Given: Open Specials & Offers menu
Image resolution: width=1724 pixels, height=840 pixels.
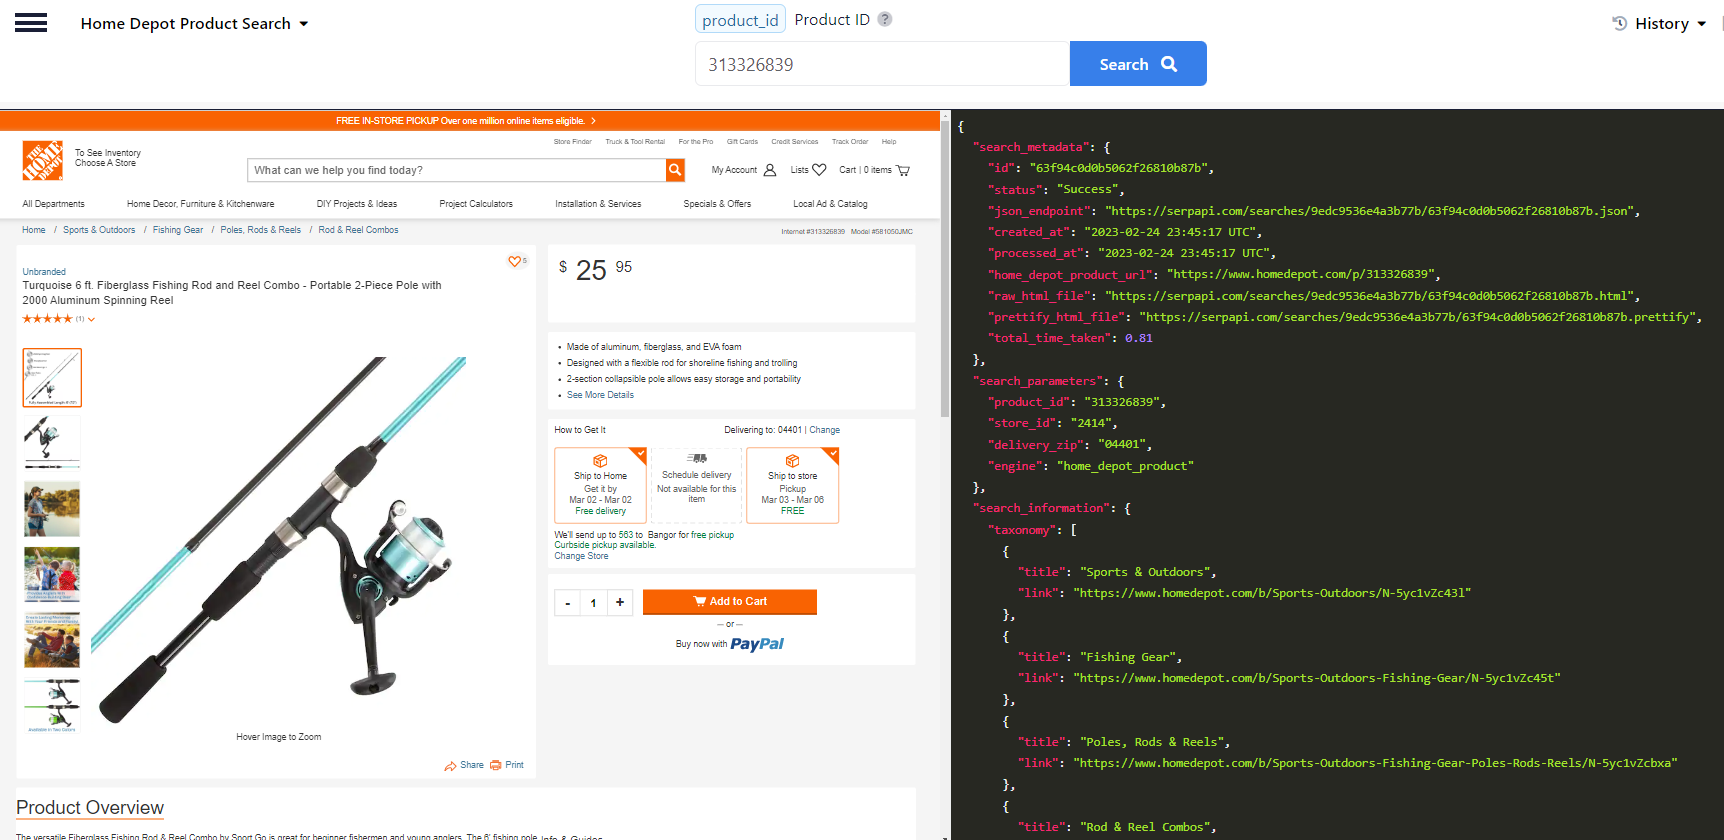Looking at the screenshot, I should click(x=717, y=204).
